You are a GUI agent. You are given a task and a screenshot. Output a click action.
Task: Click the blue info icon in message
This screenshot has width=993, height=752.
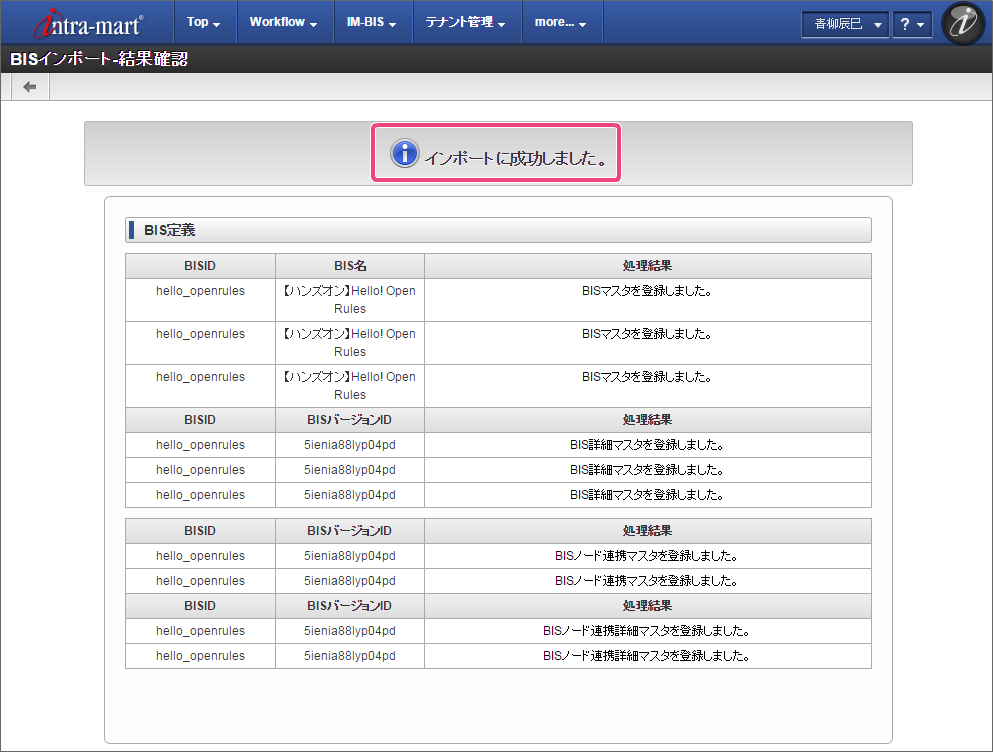tap(404, 154)
